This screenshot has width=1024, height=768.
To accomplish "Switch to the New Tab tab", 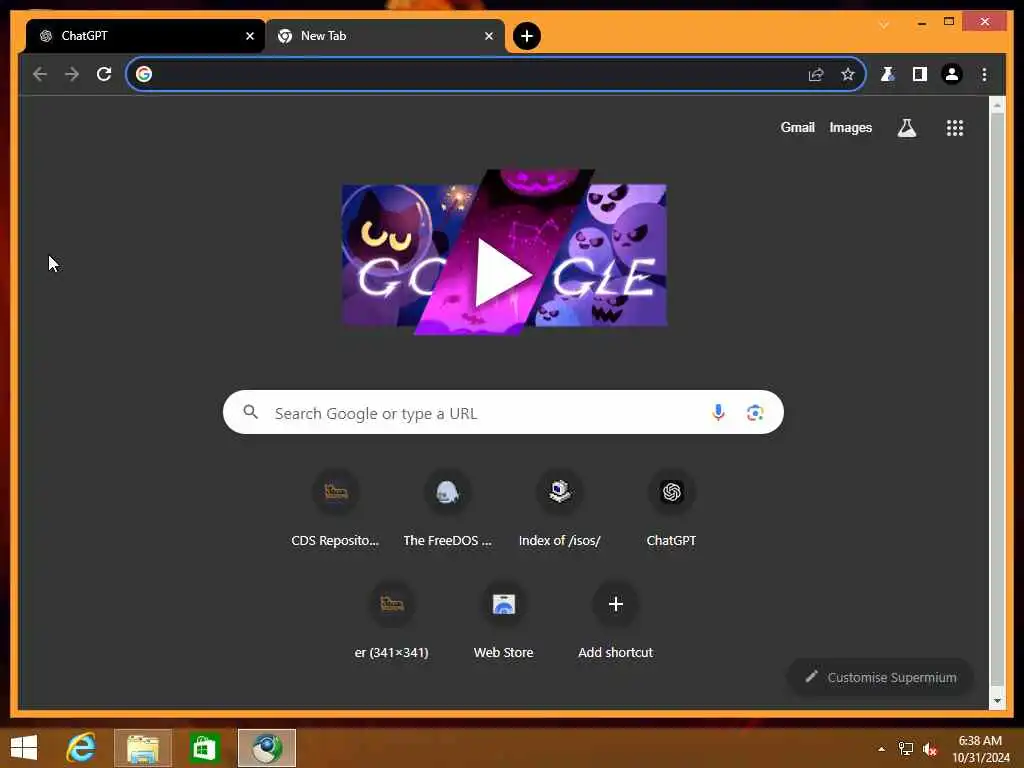I will coord(385,36).
